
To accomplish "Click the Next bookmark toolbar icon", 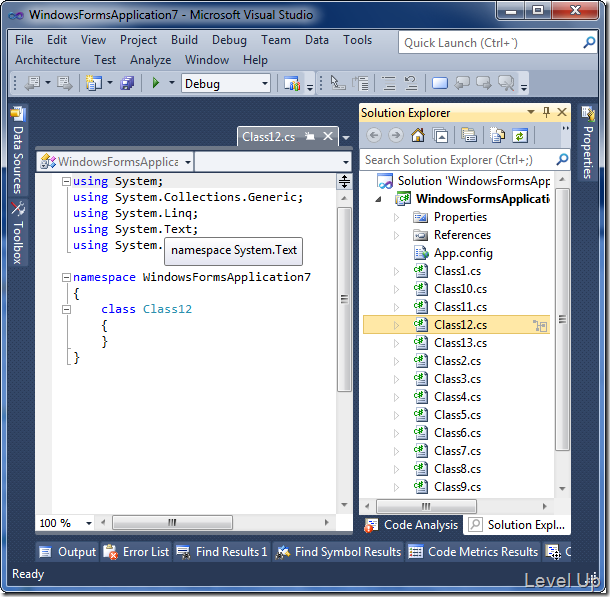I will [484, 83].
